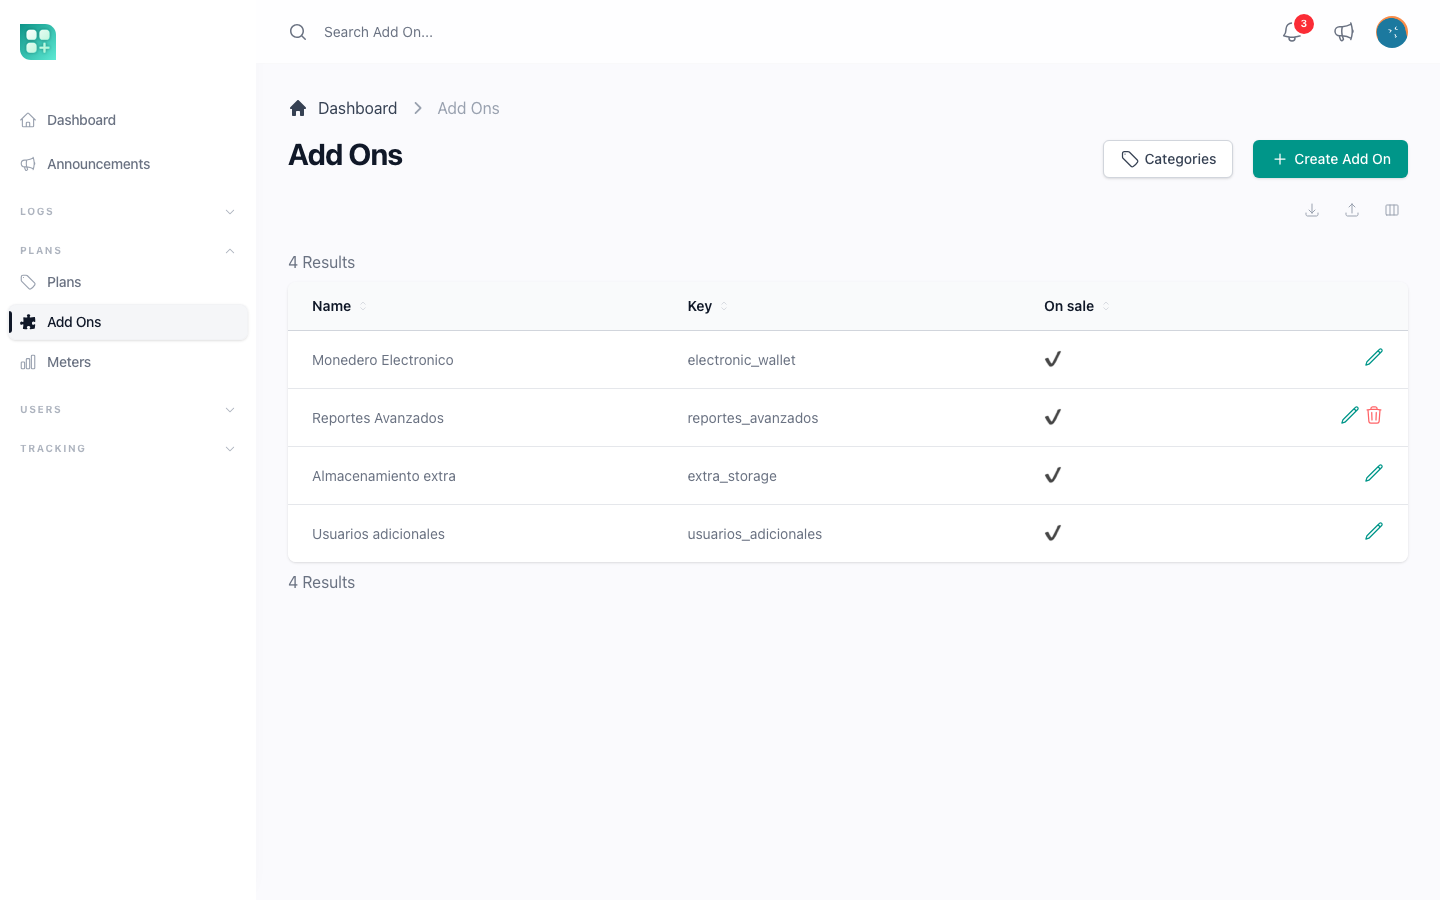The image size is (1440, 900).
Task: Go to Dashboard in the sidebar
Action: (x=128, y=120)
